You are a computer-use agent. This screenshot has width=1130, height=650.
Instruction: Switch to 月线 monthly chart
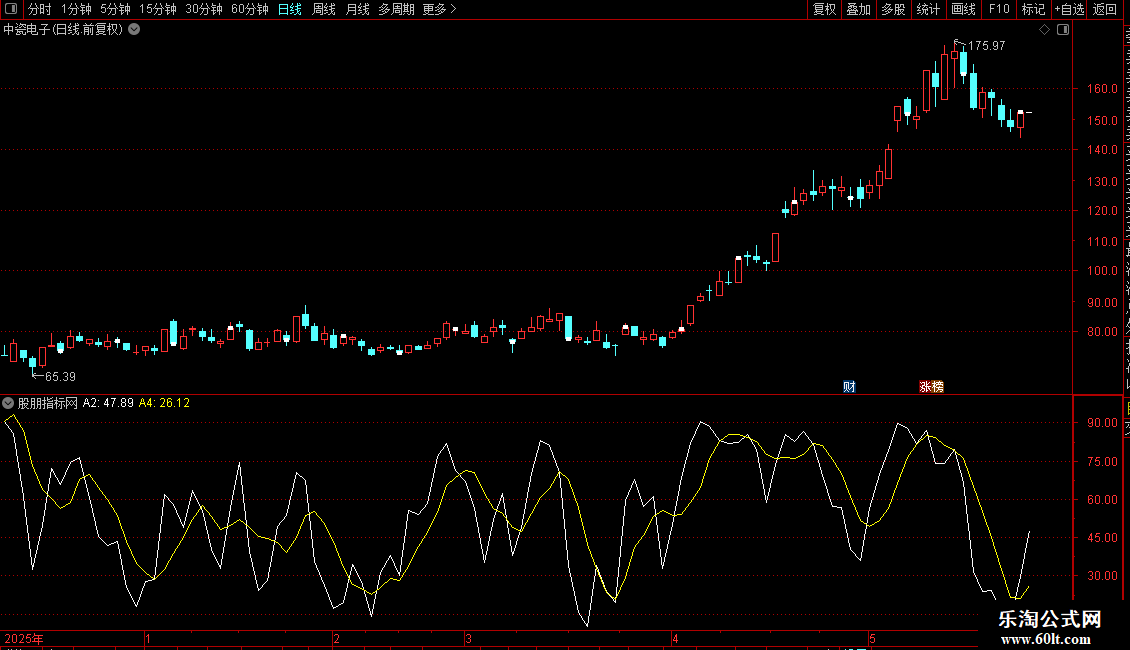pyautogui.click(x=357, y=9)
